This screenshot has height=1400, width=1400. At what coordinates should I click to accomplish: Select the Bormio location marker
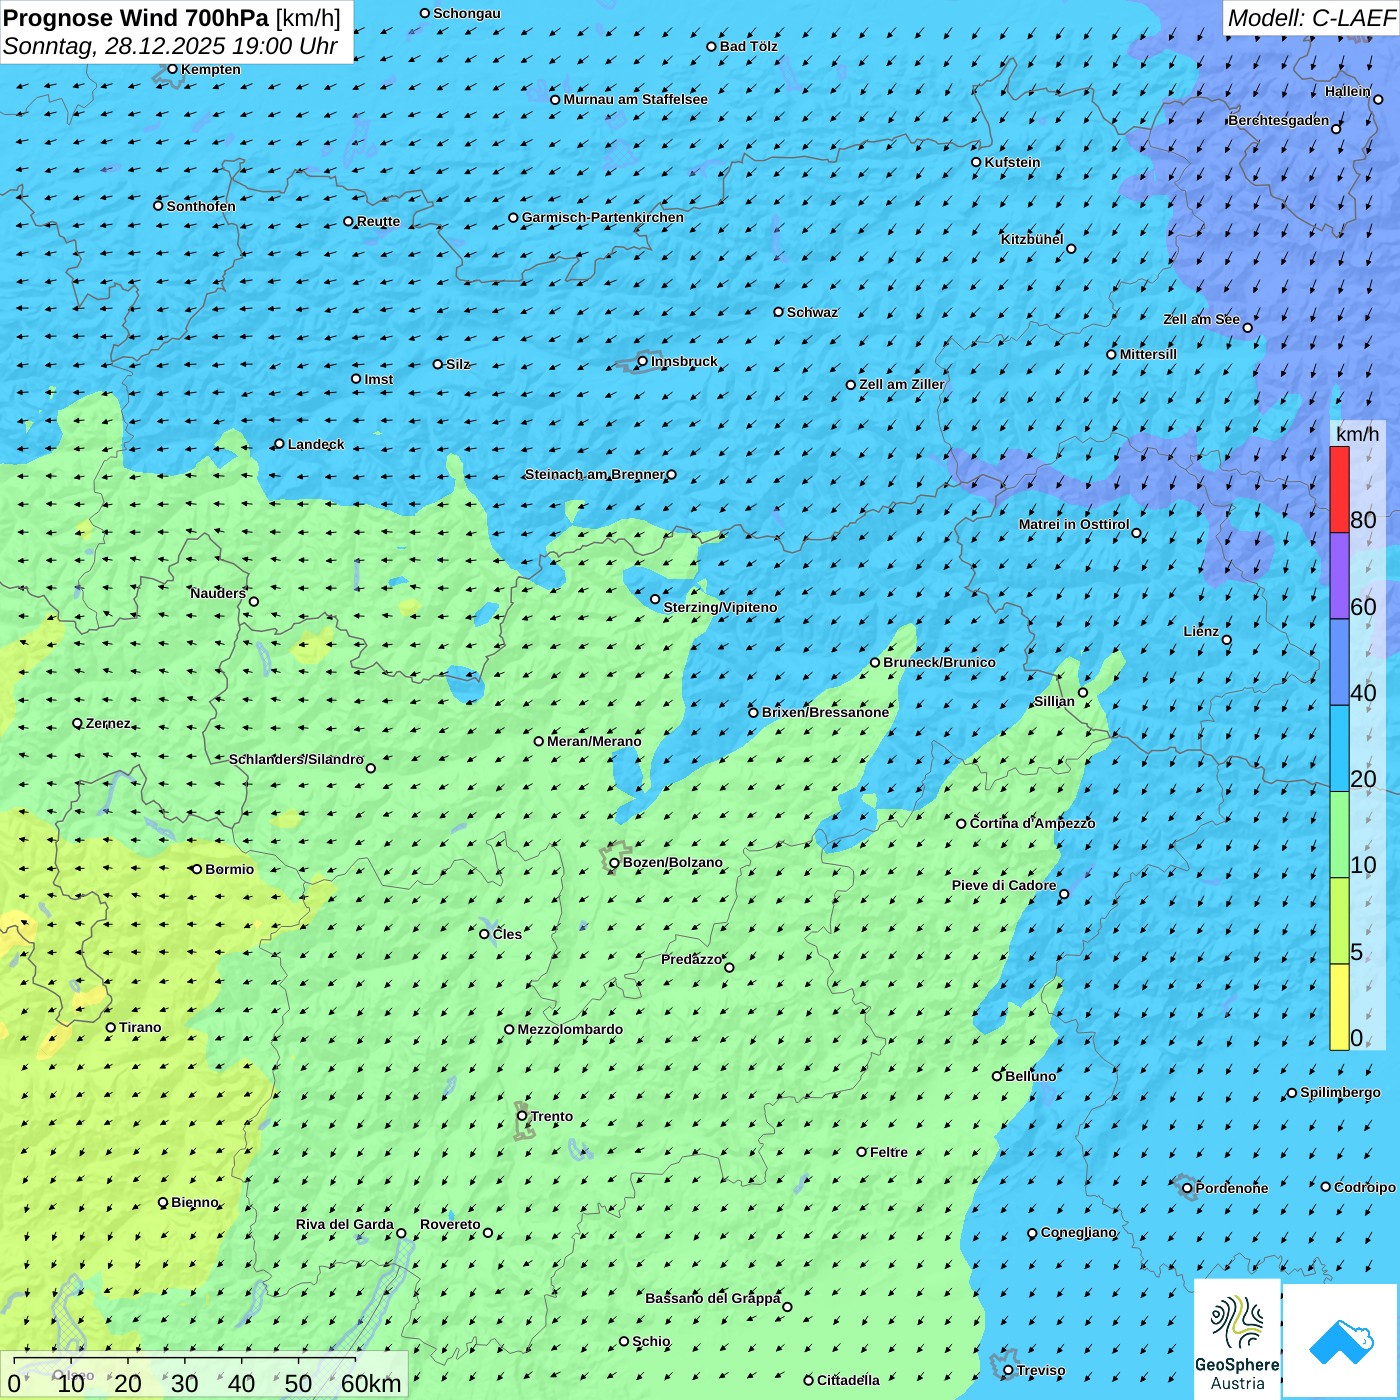point(197,869)
